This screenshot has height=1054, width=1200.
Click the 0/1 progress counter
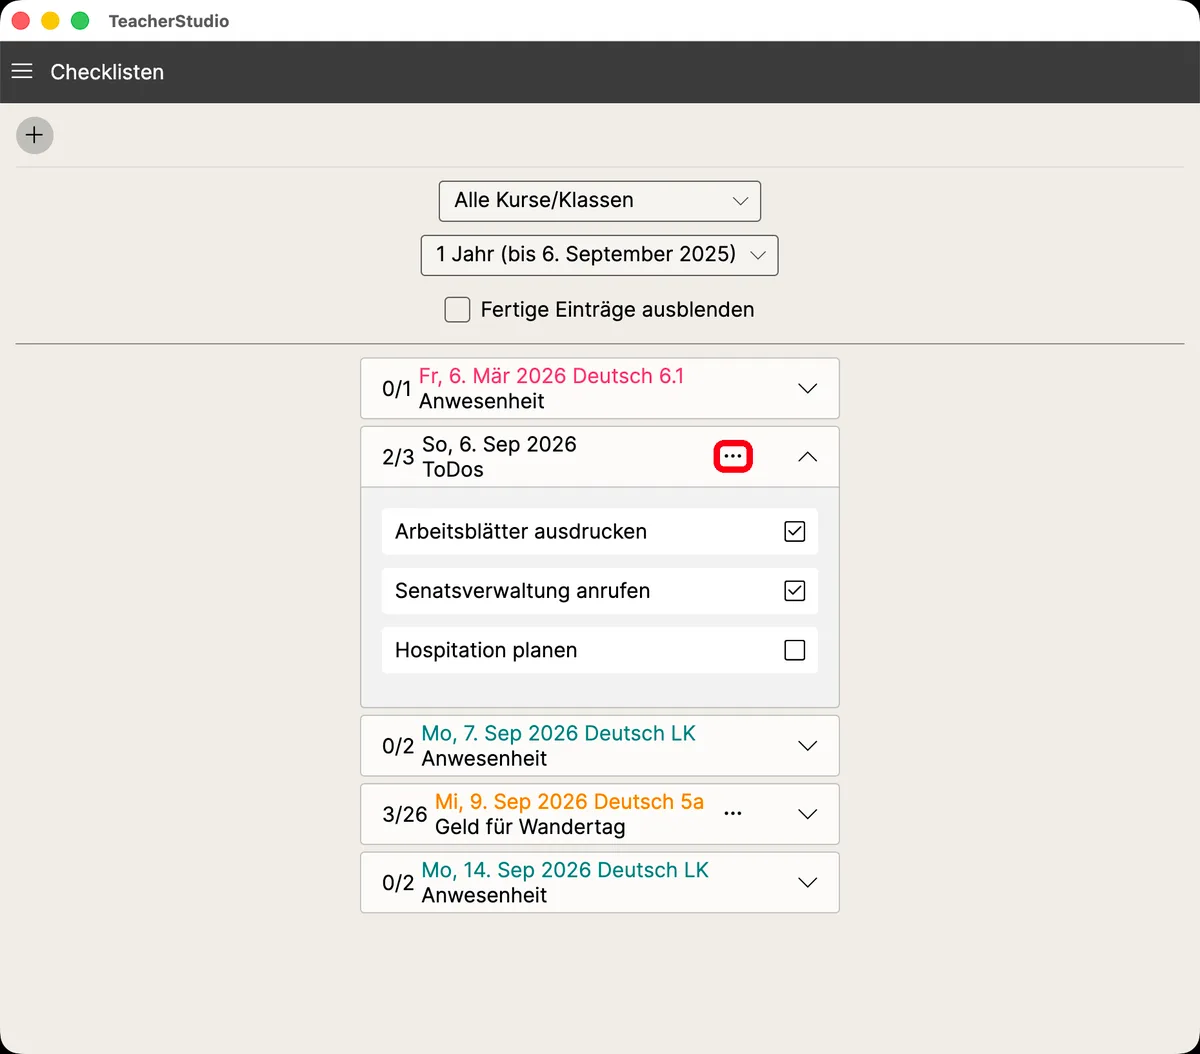pyautogui.click(x=397, y=388)
